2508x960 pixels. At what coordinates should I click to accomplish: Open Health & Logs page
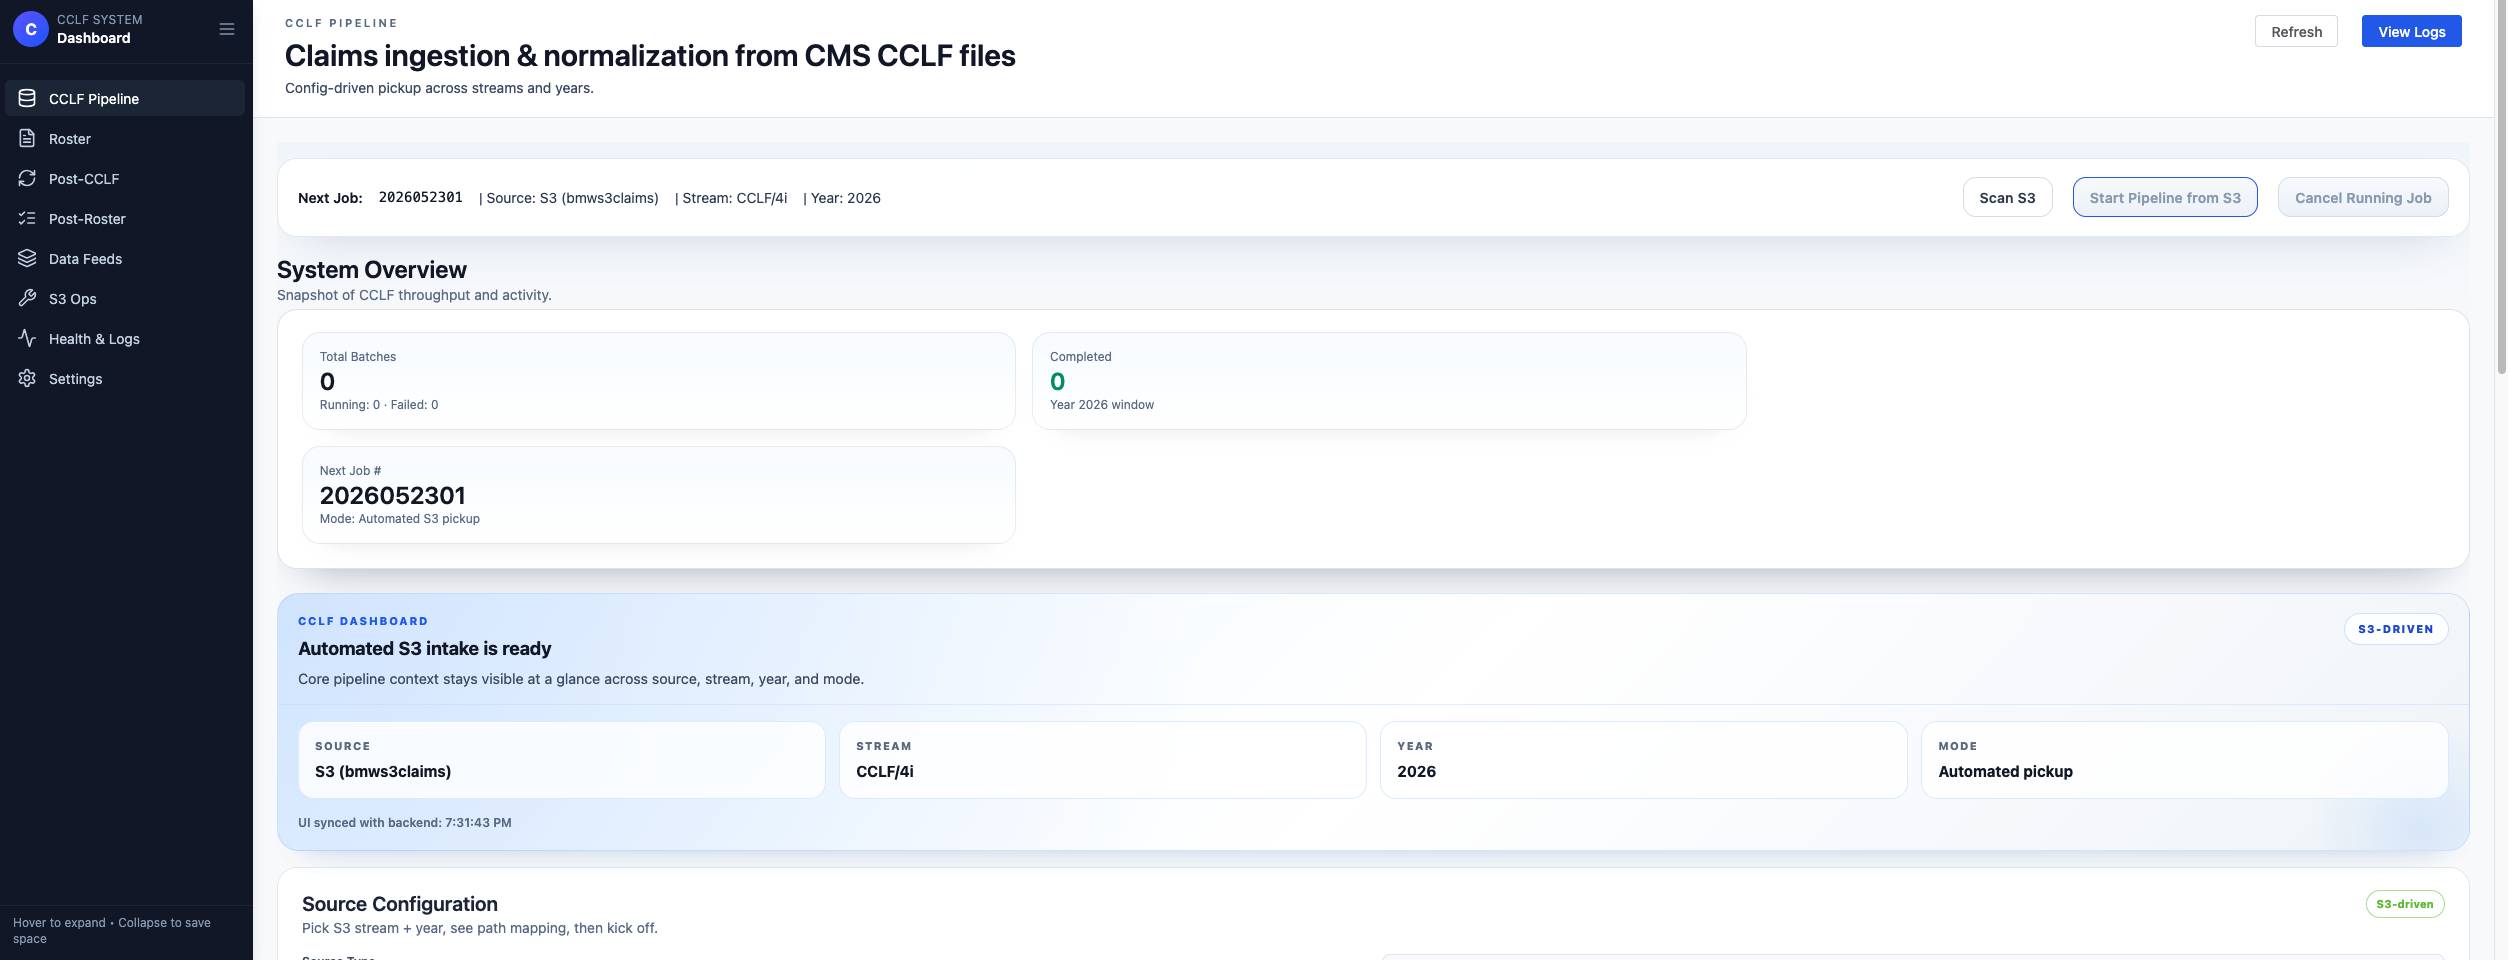coord(125,338)
